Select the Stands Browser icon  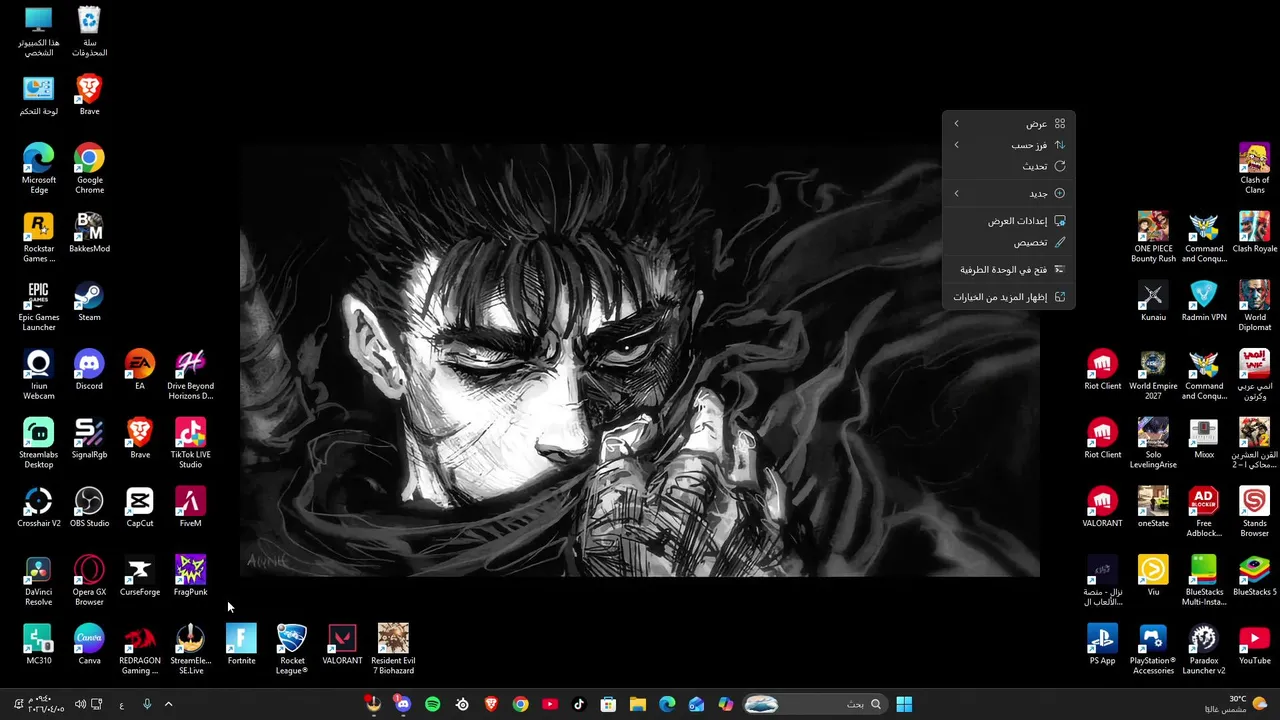[1254, 512]
